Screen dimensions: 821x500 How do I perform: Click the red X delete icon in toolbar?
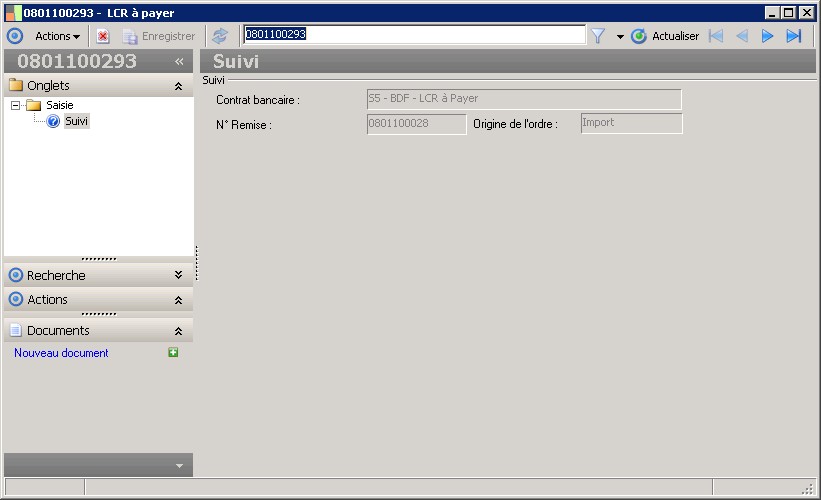[103, 36]
